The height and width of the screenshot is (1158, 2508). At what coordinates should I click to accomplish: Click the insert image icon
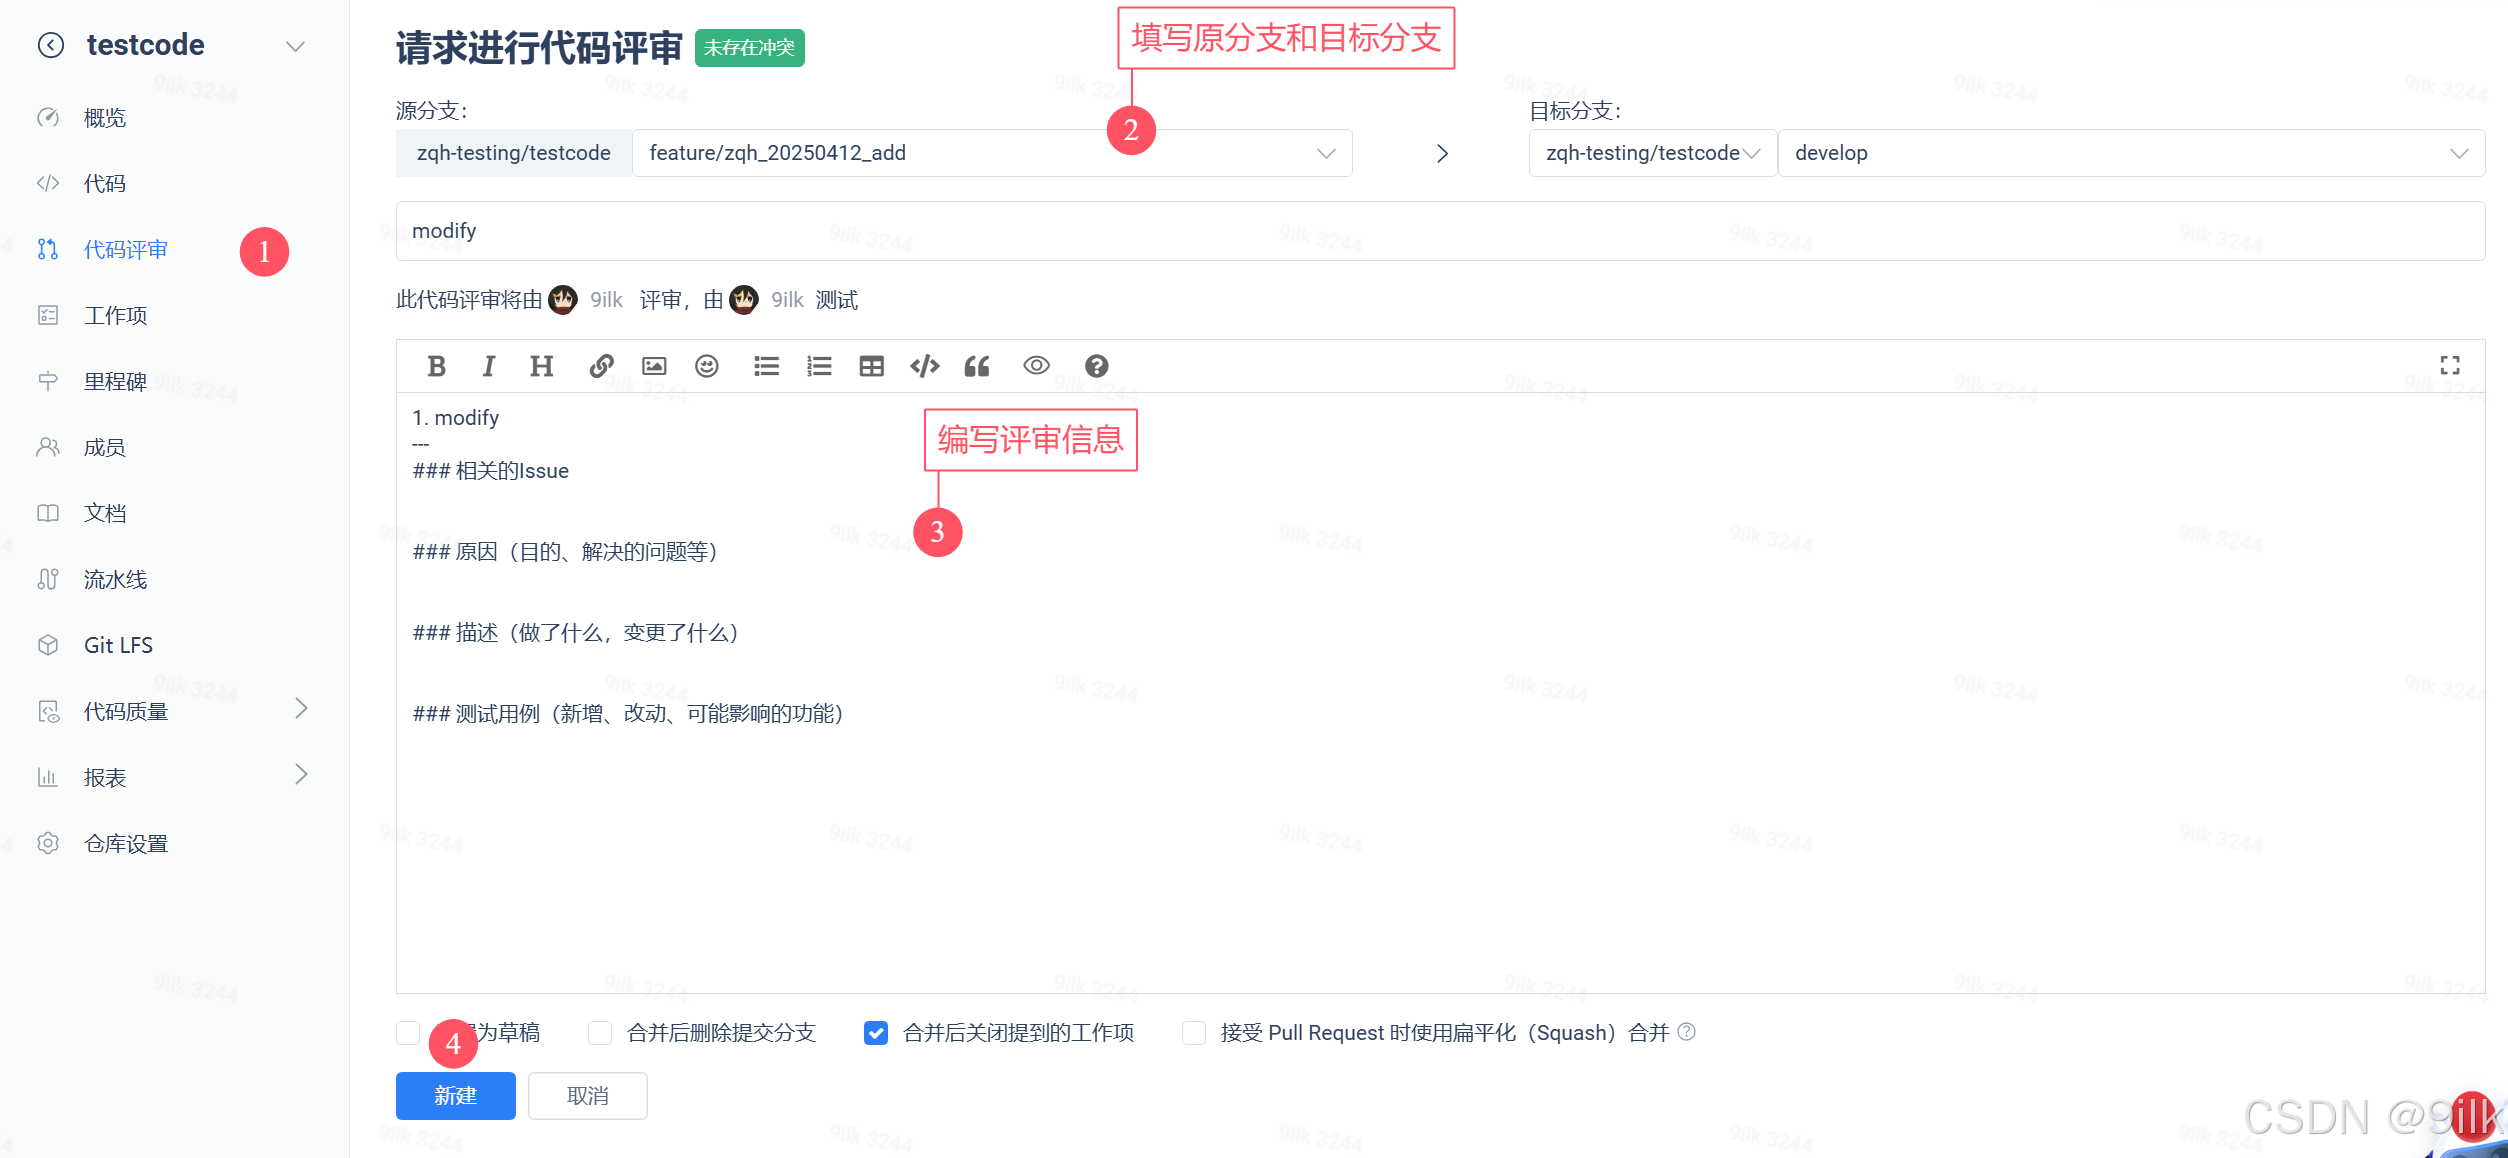coord(654,366)
